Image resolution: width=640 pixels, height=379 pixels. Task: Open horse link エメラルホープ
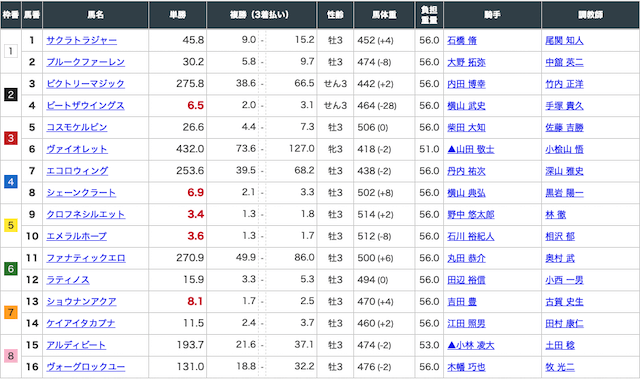pyautogui.click(x=76, y=236)
